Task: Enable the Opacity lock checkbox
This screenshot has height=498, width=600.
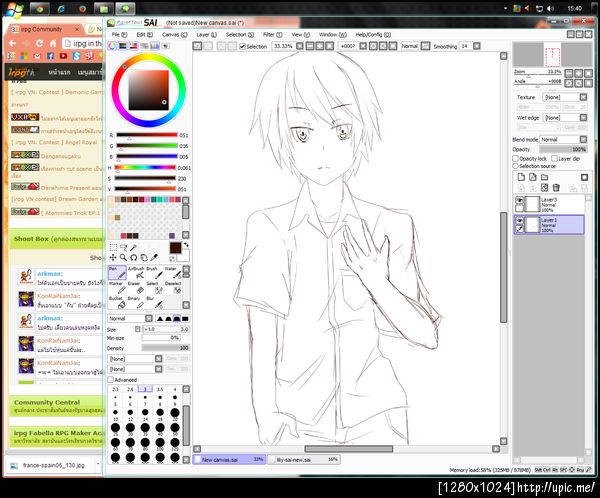Action: tap(515, 158)
